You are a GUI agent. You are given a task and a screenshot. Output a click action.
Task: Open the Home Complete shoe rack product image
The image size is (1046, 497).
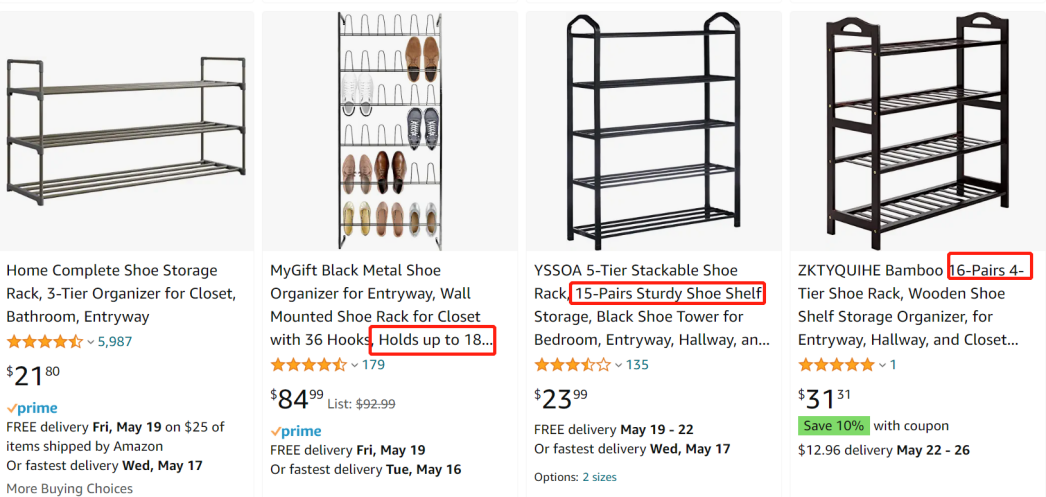pos(126,131)
